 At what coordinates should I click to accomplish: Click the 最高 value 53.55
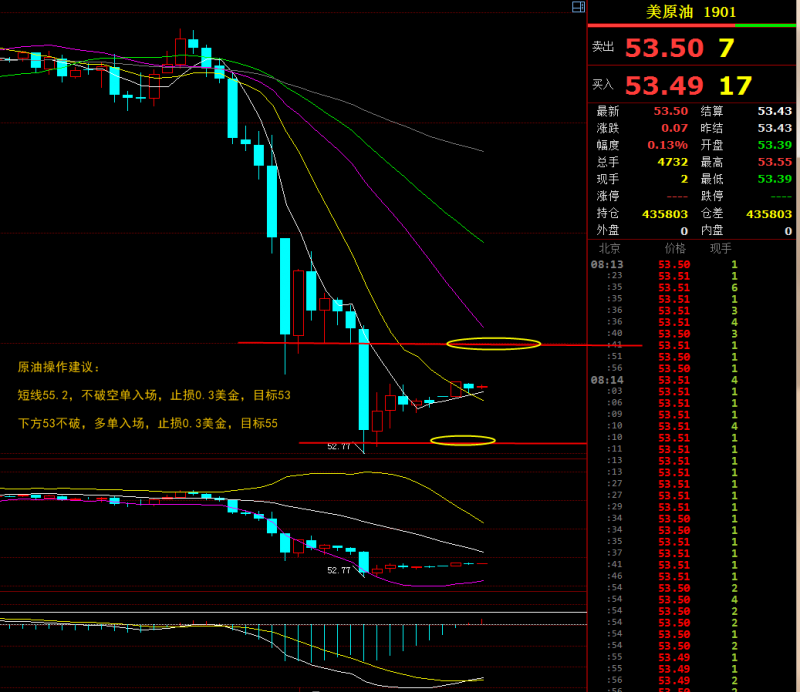coord(774,161)
